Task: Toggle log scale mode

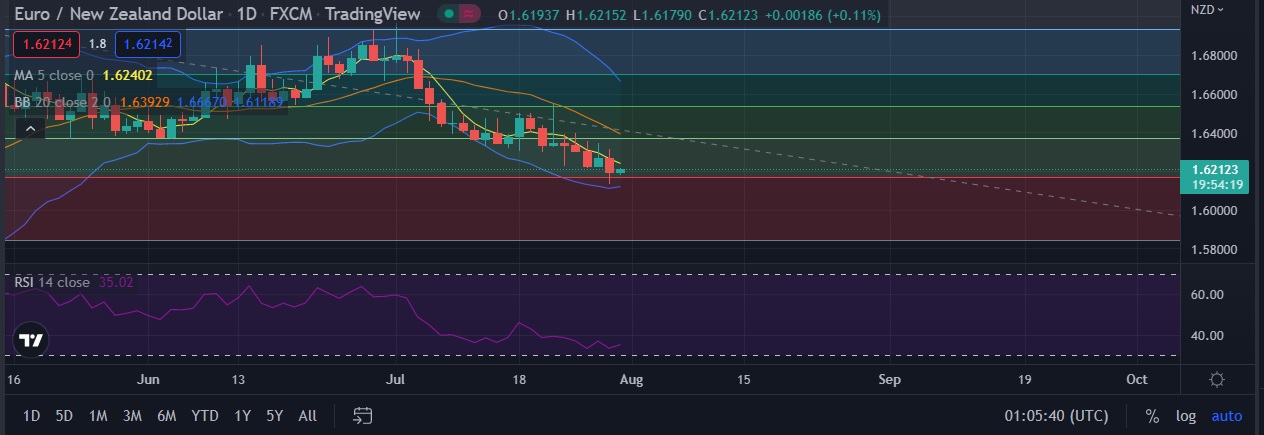Action: tap(1185, 415)
